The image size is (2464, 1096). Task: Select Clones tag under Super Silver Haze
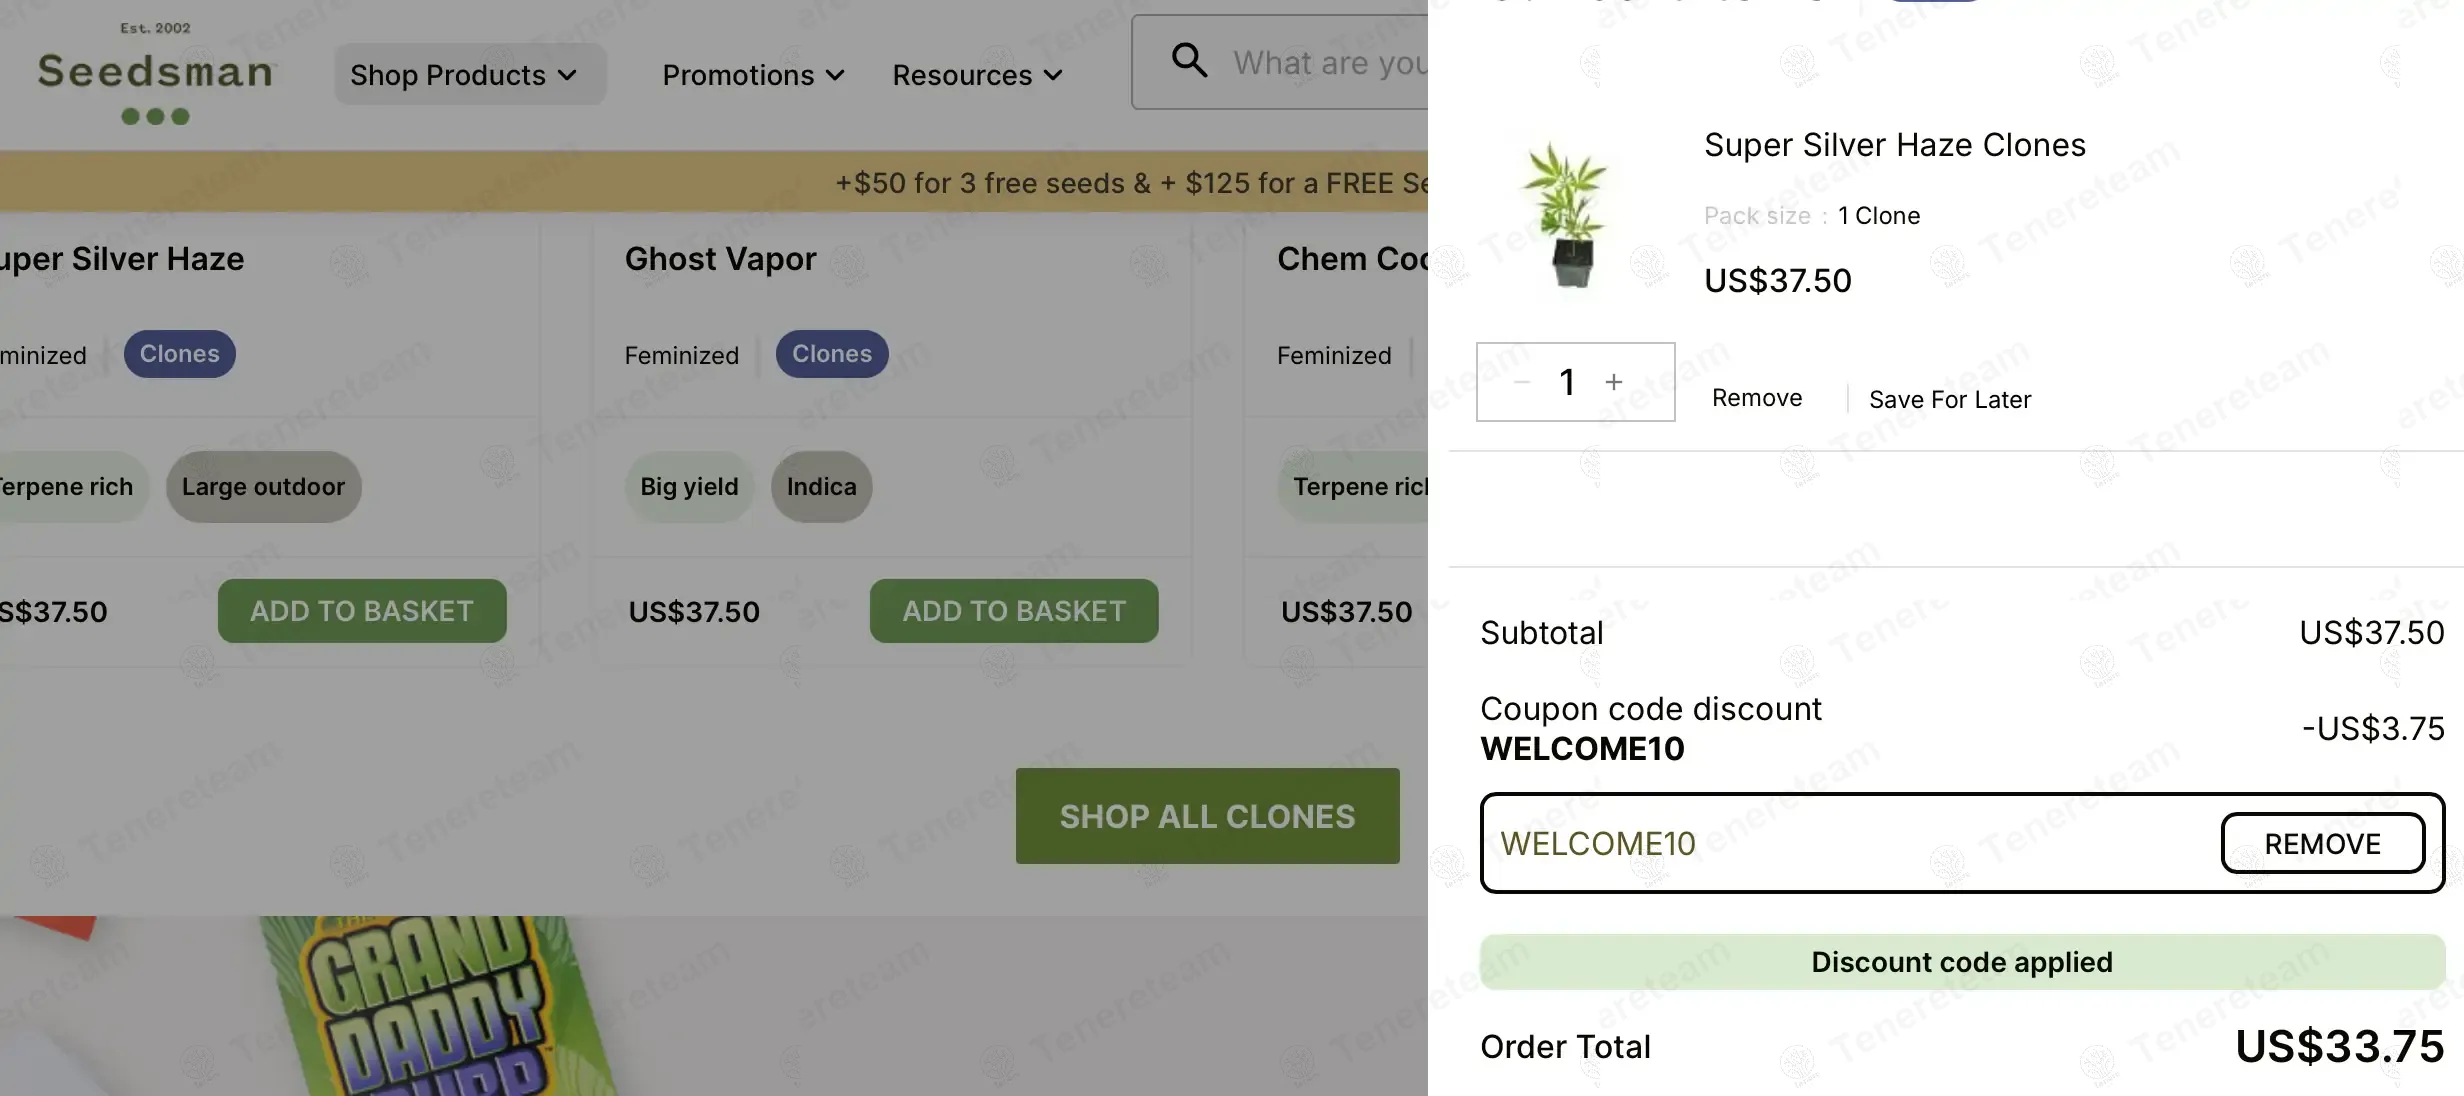coord(179,354)
